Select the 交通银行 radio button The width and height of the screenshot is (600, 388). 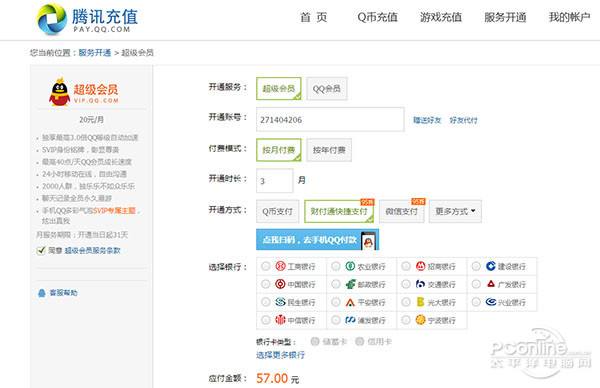pyautogui.click(x=406, y=284)
